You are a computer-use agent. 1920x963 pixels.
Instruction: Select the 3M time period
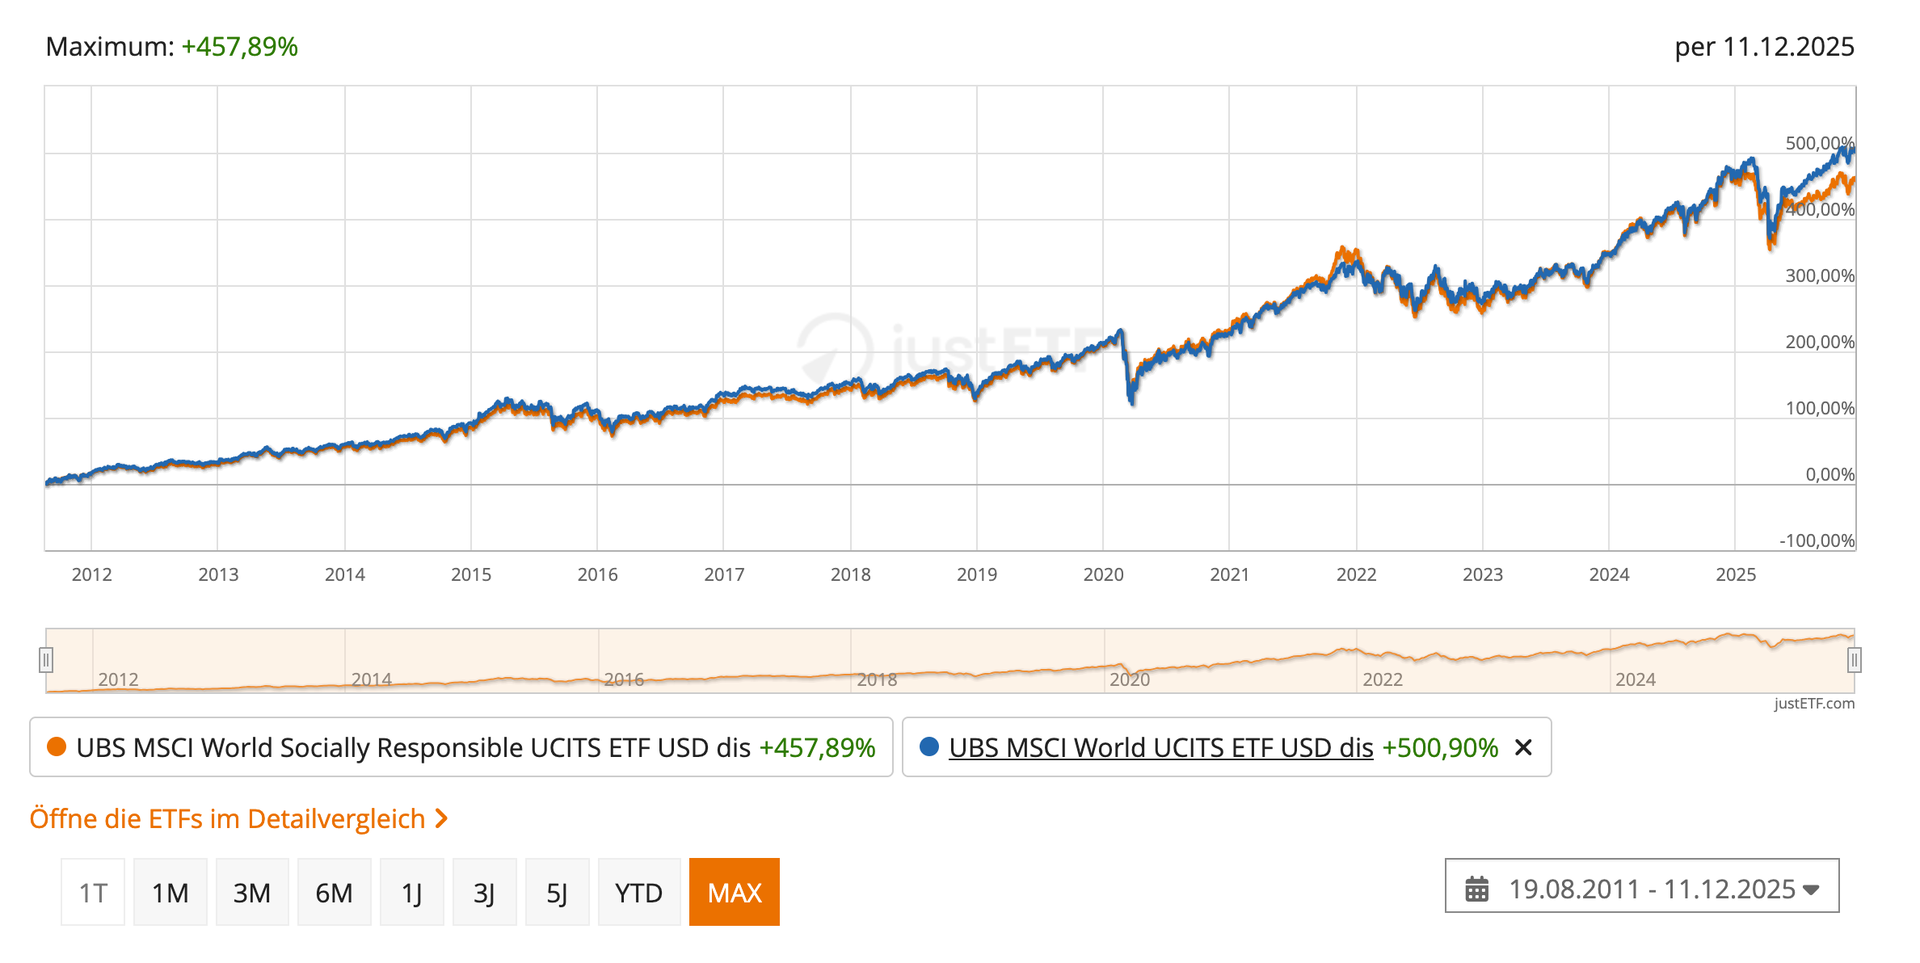252,892
